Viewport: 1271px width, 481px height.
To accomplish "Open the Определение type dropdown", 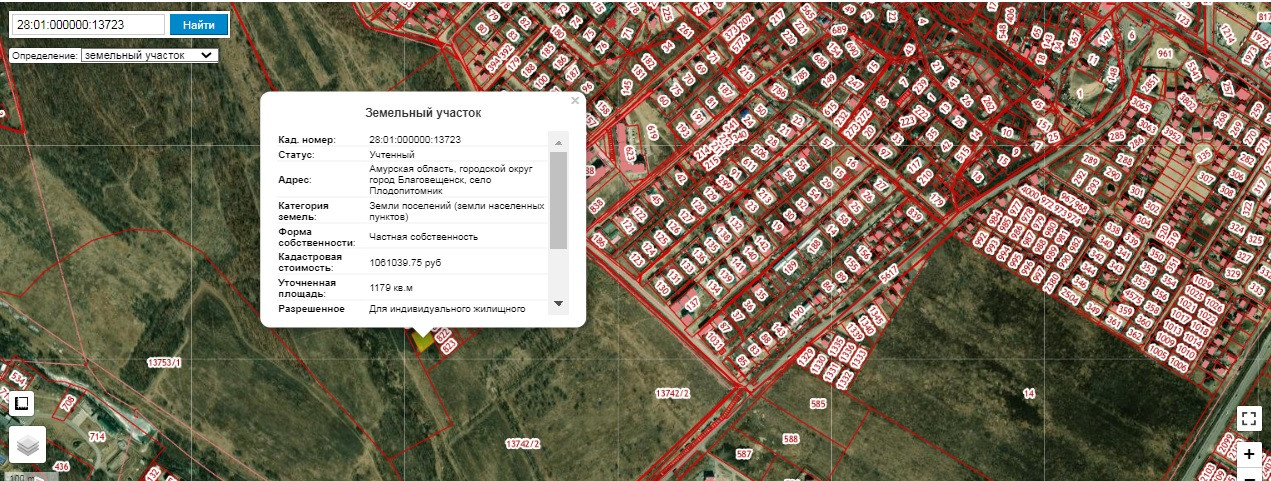I will pos(149,55).
